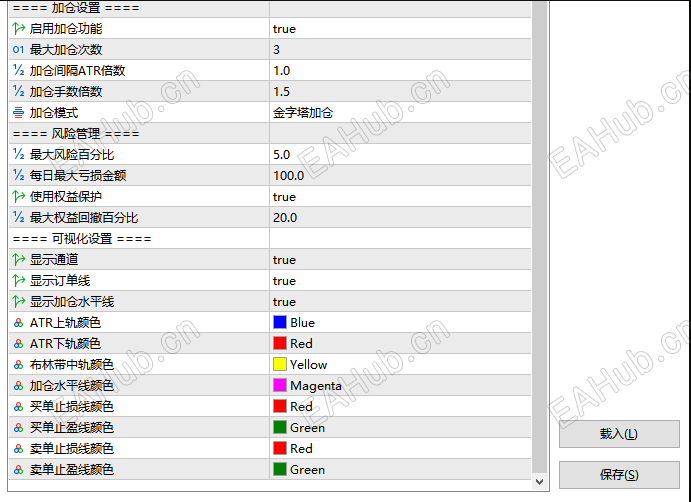Edit the 最大加仓次数 value 3
This screenshot has height=502, width=691.
point(400,49)
